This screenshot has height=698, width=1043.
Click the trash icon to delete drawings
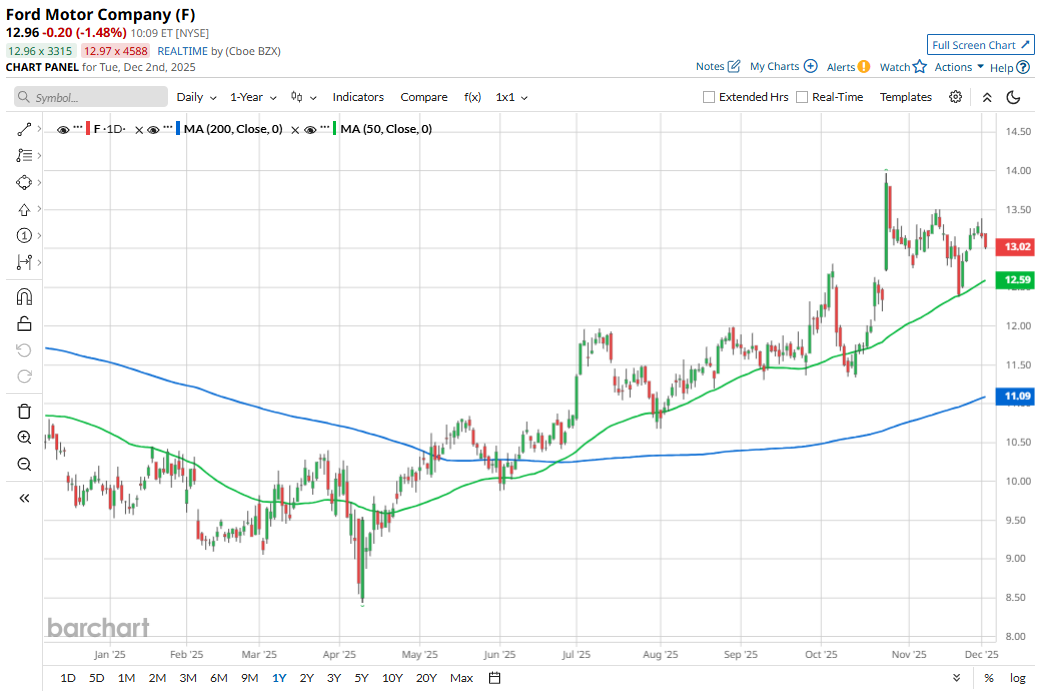click(x=25, y=411)
